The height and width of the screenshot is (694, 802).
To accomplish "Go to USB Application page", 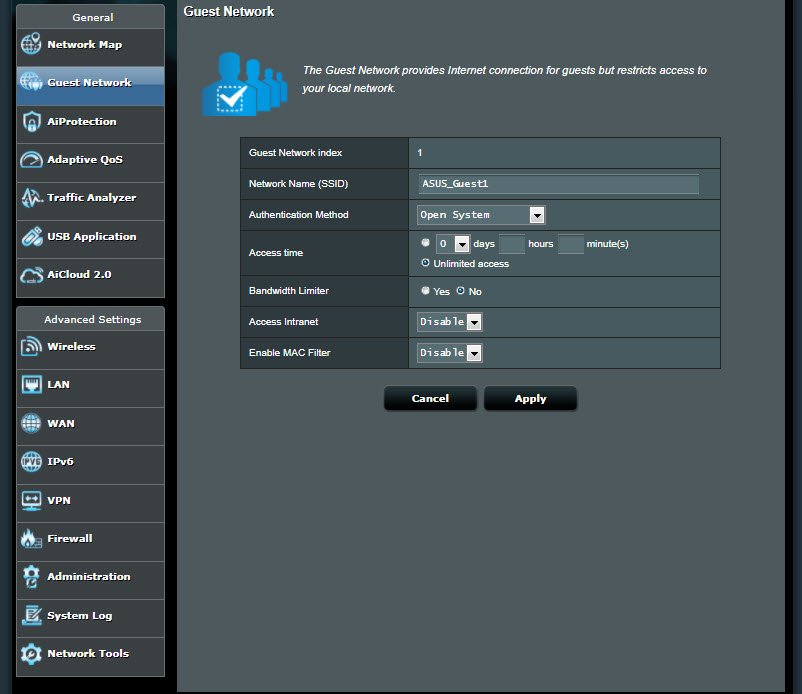I will pyautogui.click(x=91, y=237).
